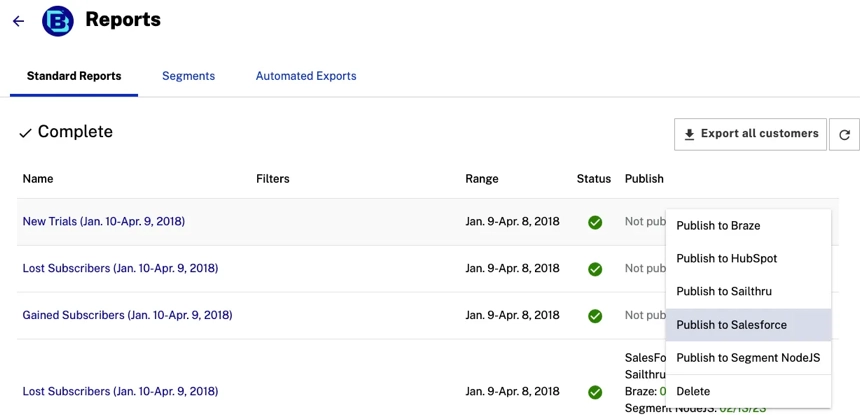Select Publish to Sailthru option

pyautogui.click(x=723, y=292)
